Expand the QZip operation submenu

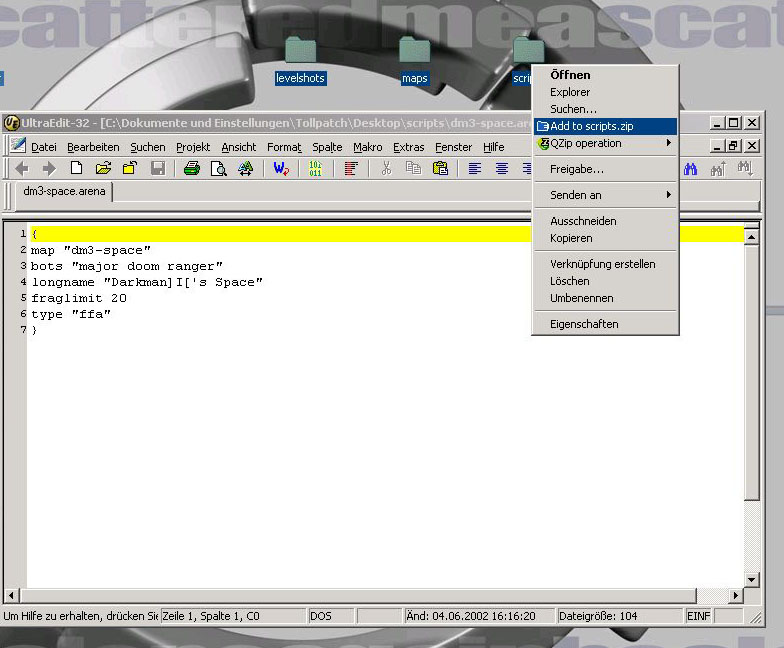point(605,144)
